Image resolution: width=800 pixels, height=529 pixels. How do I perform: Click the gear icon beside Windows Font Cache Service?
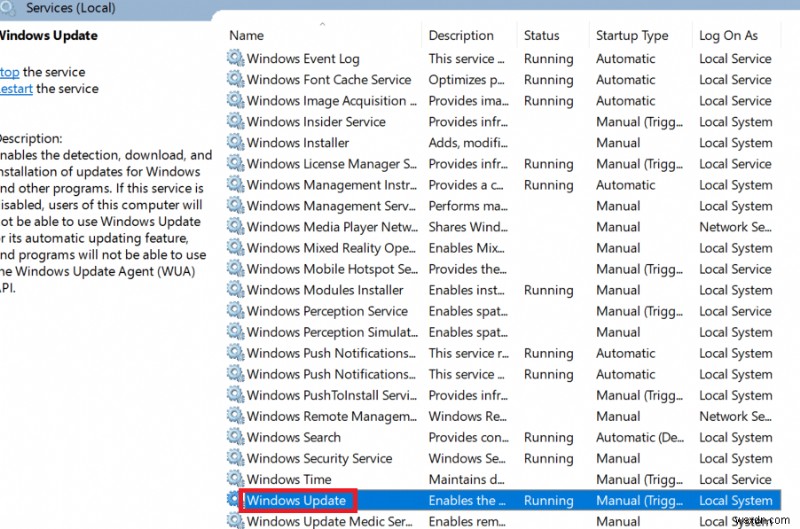coord(235,79)
